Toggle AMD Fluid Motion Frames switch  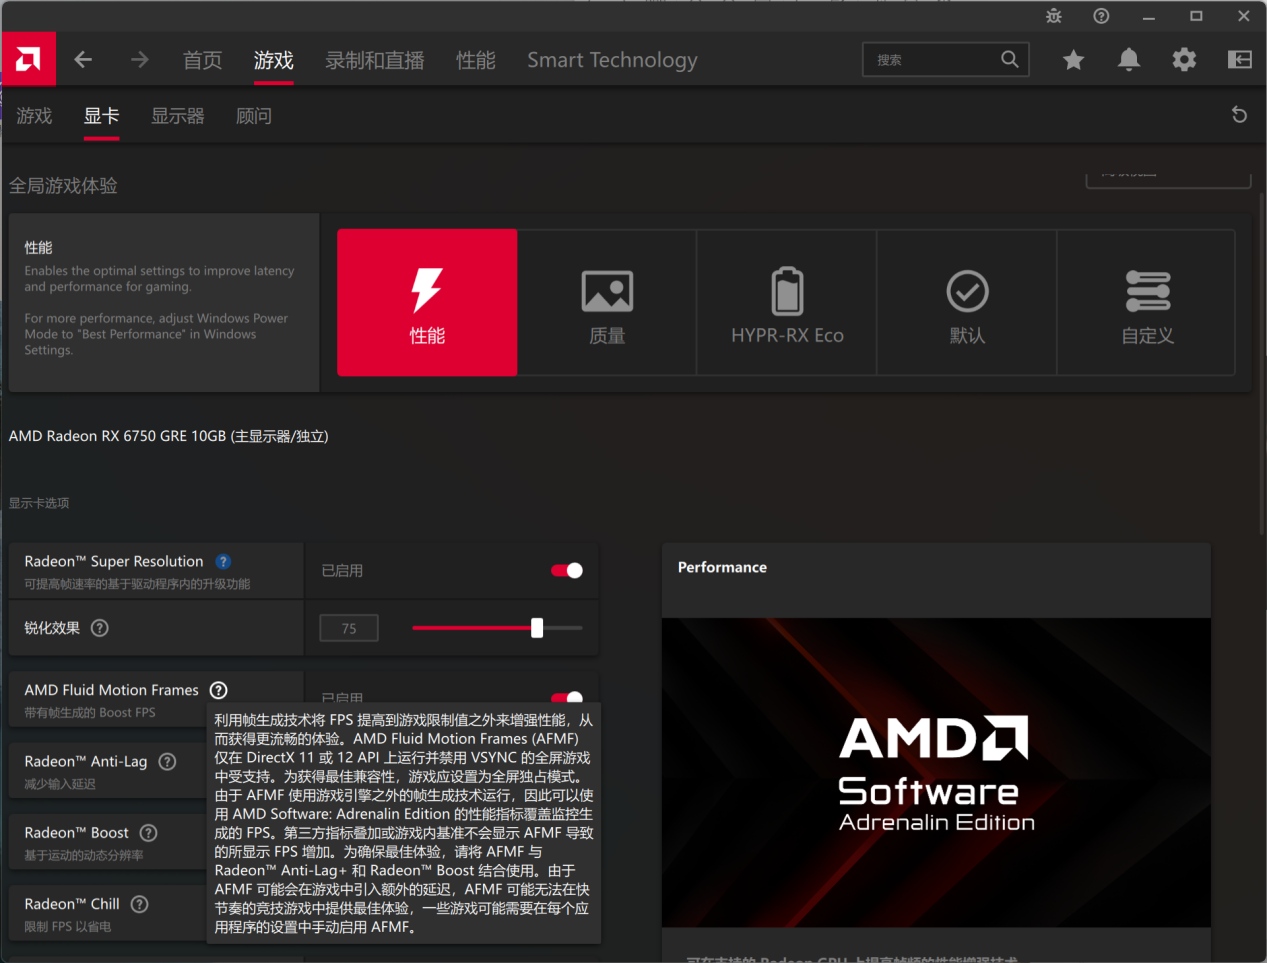click(x=567, y=698)
